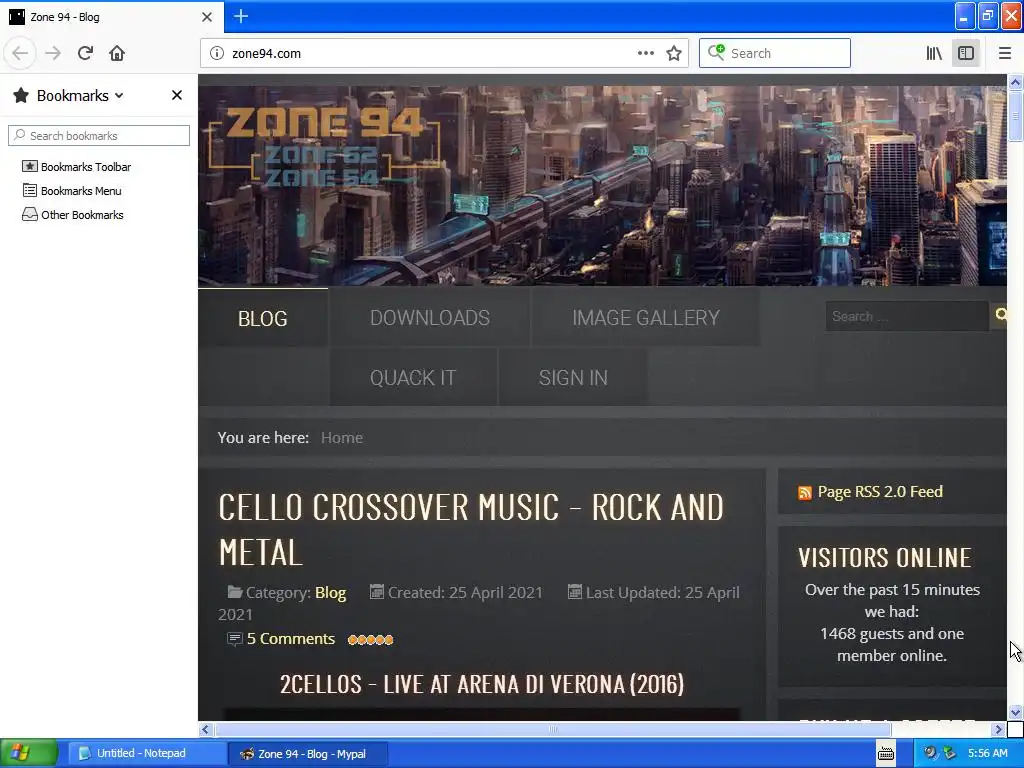Click the taskbar clock 5:56 AM

987,753
